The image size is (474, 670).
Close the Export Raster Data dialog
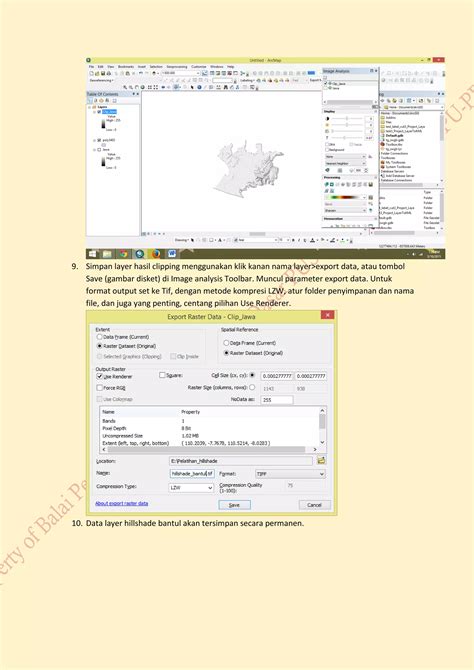click(x=327, y=315)
